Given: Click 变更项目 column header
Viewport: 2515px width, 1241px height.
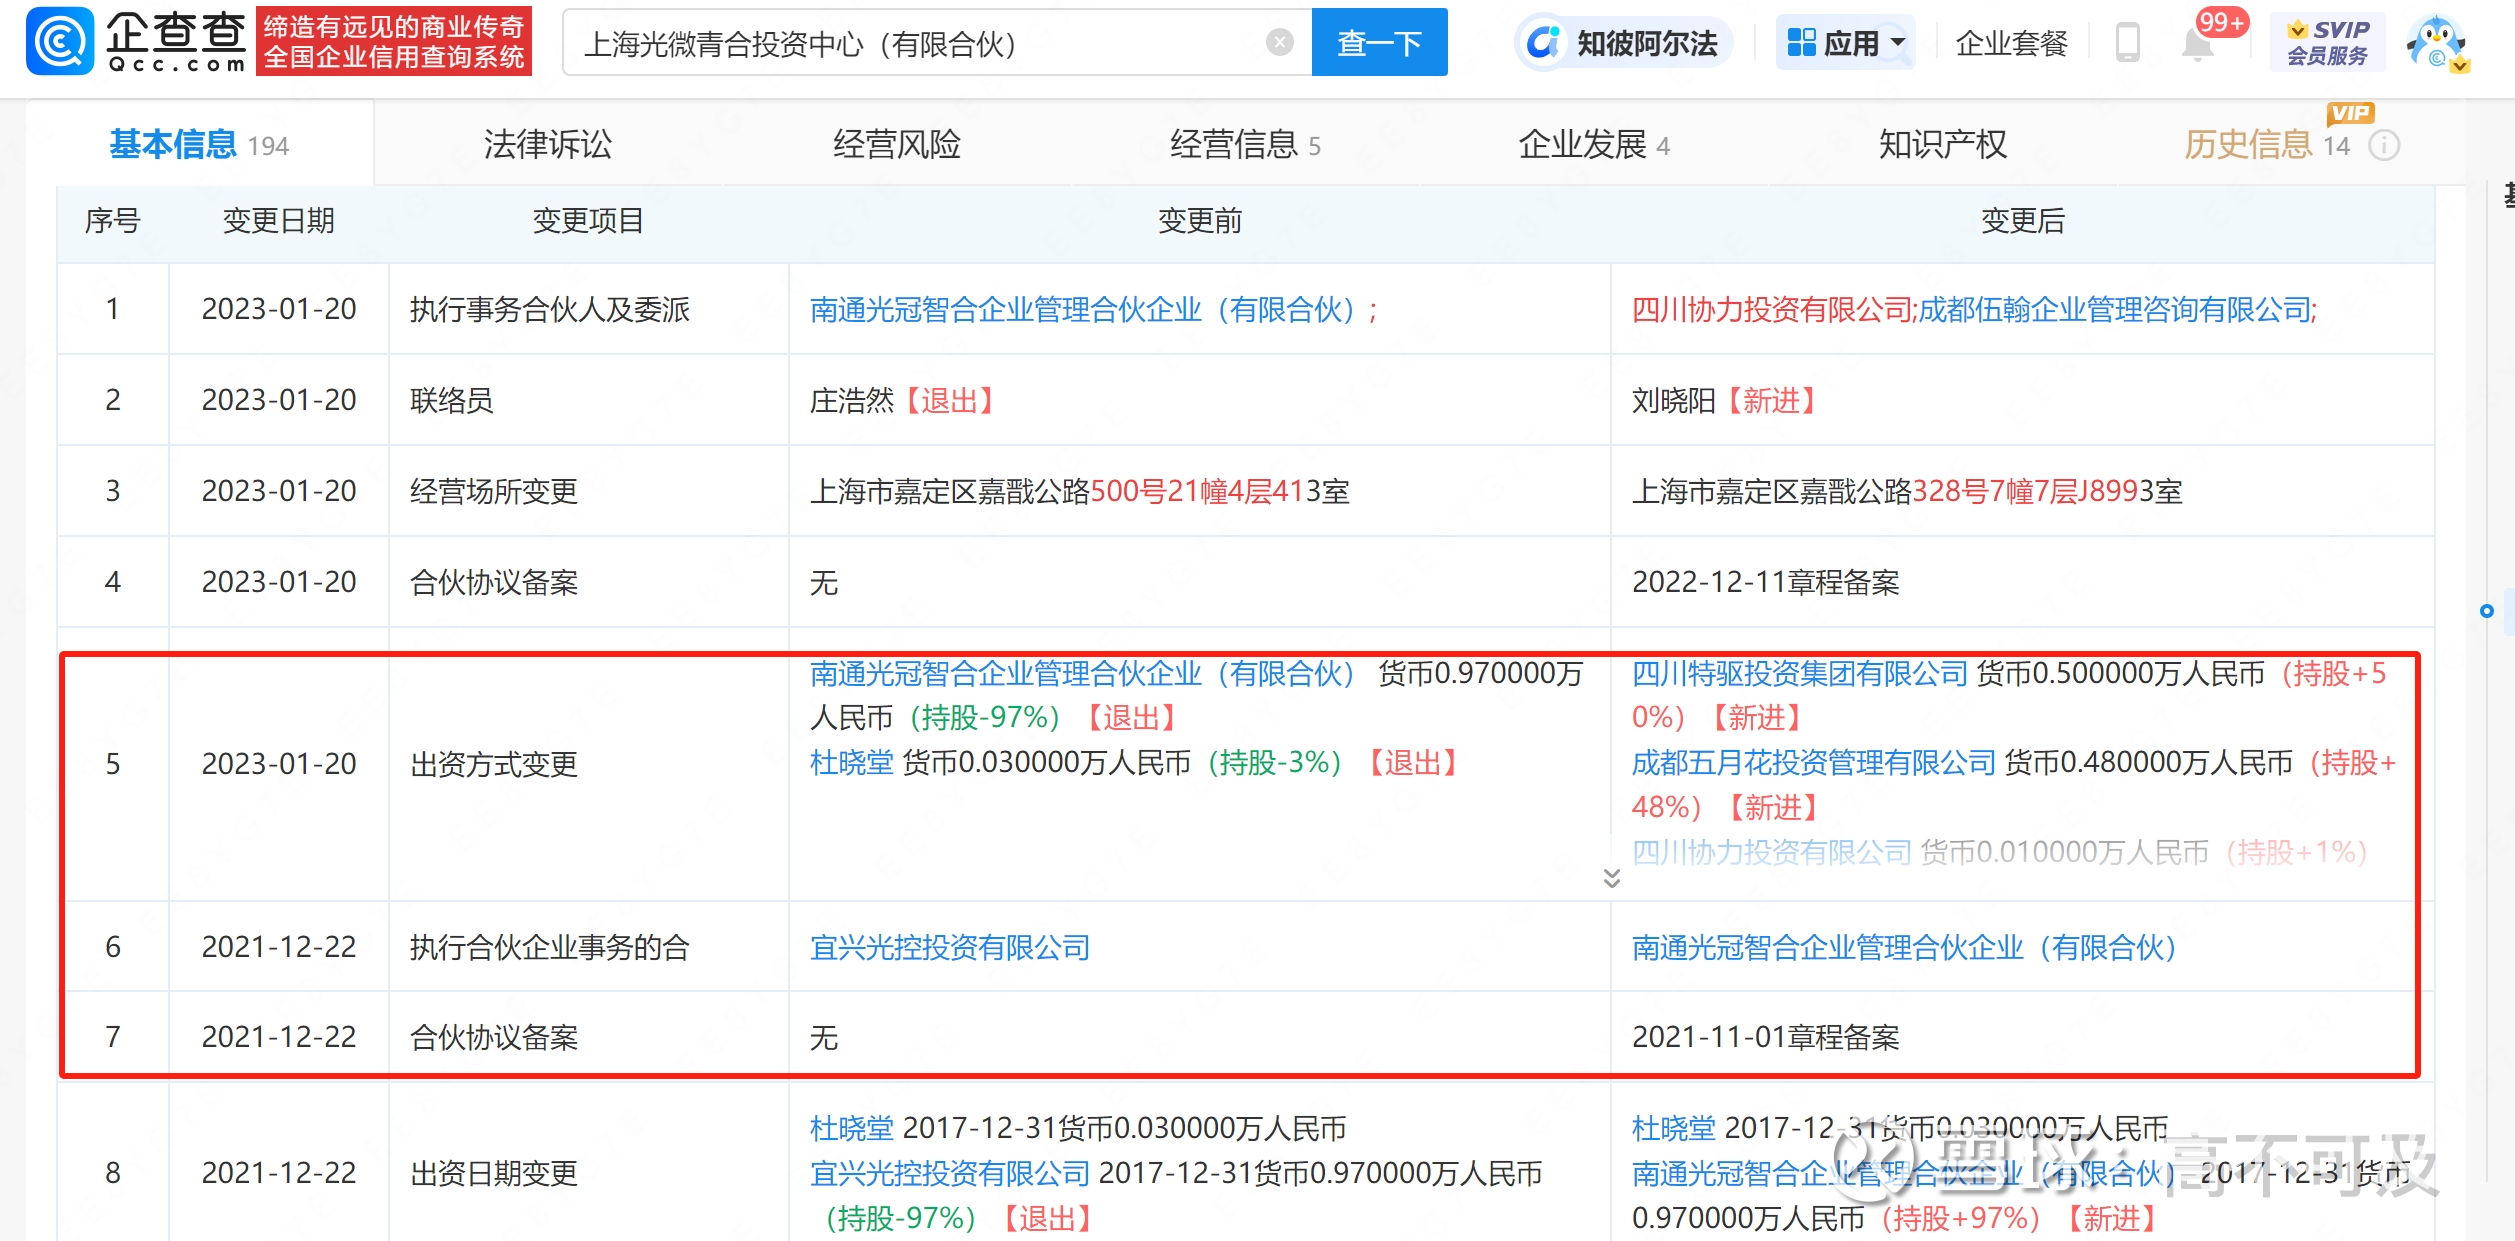Looking at the screenshot, I should 588,221.
